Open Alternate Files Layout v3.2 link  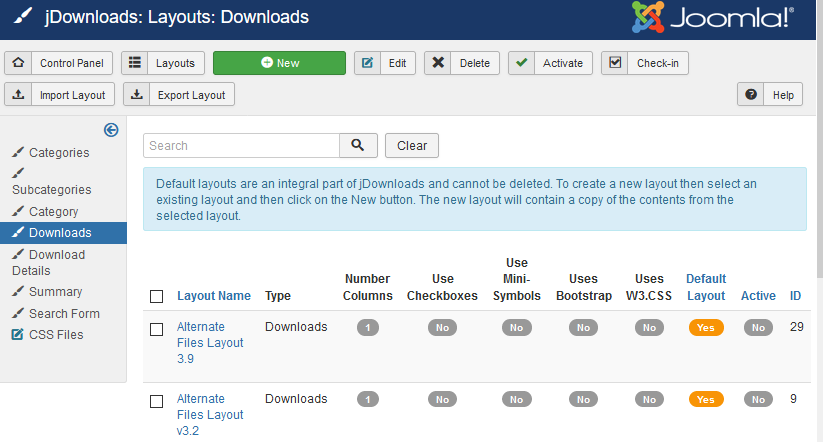tap(210, 415)
